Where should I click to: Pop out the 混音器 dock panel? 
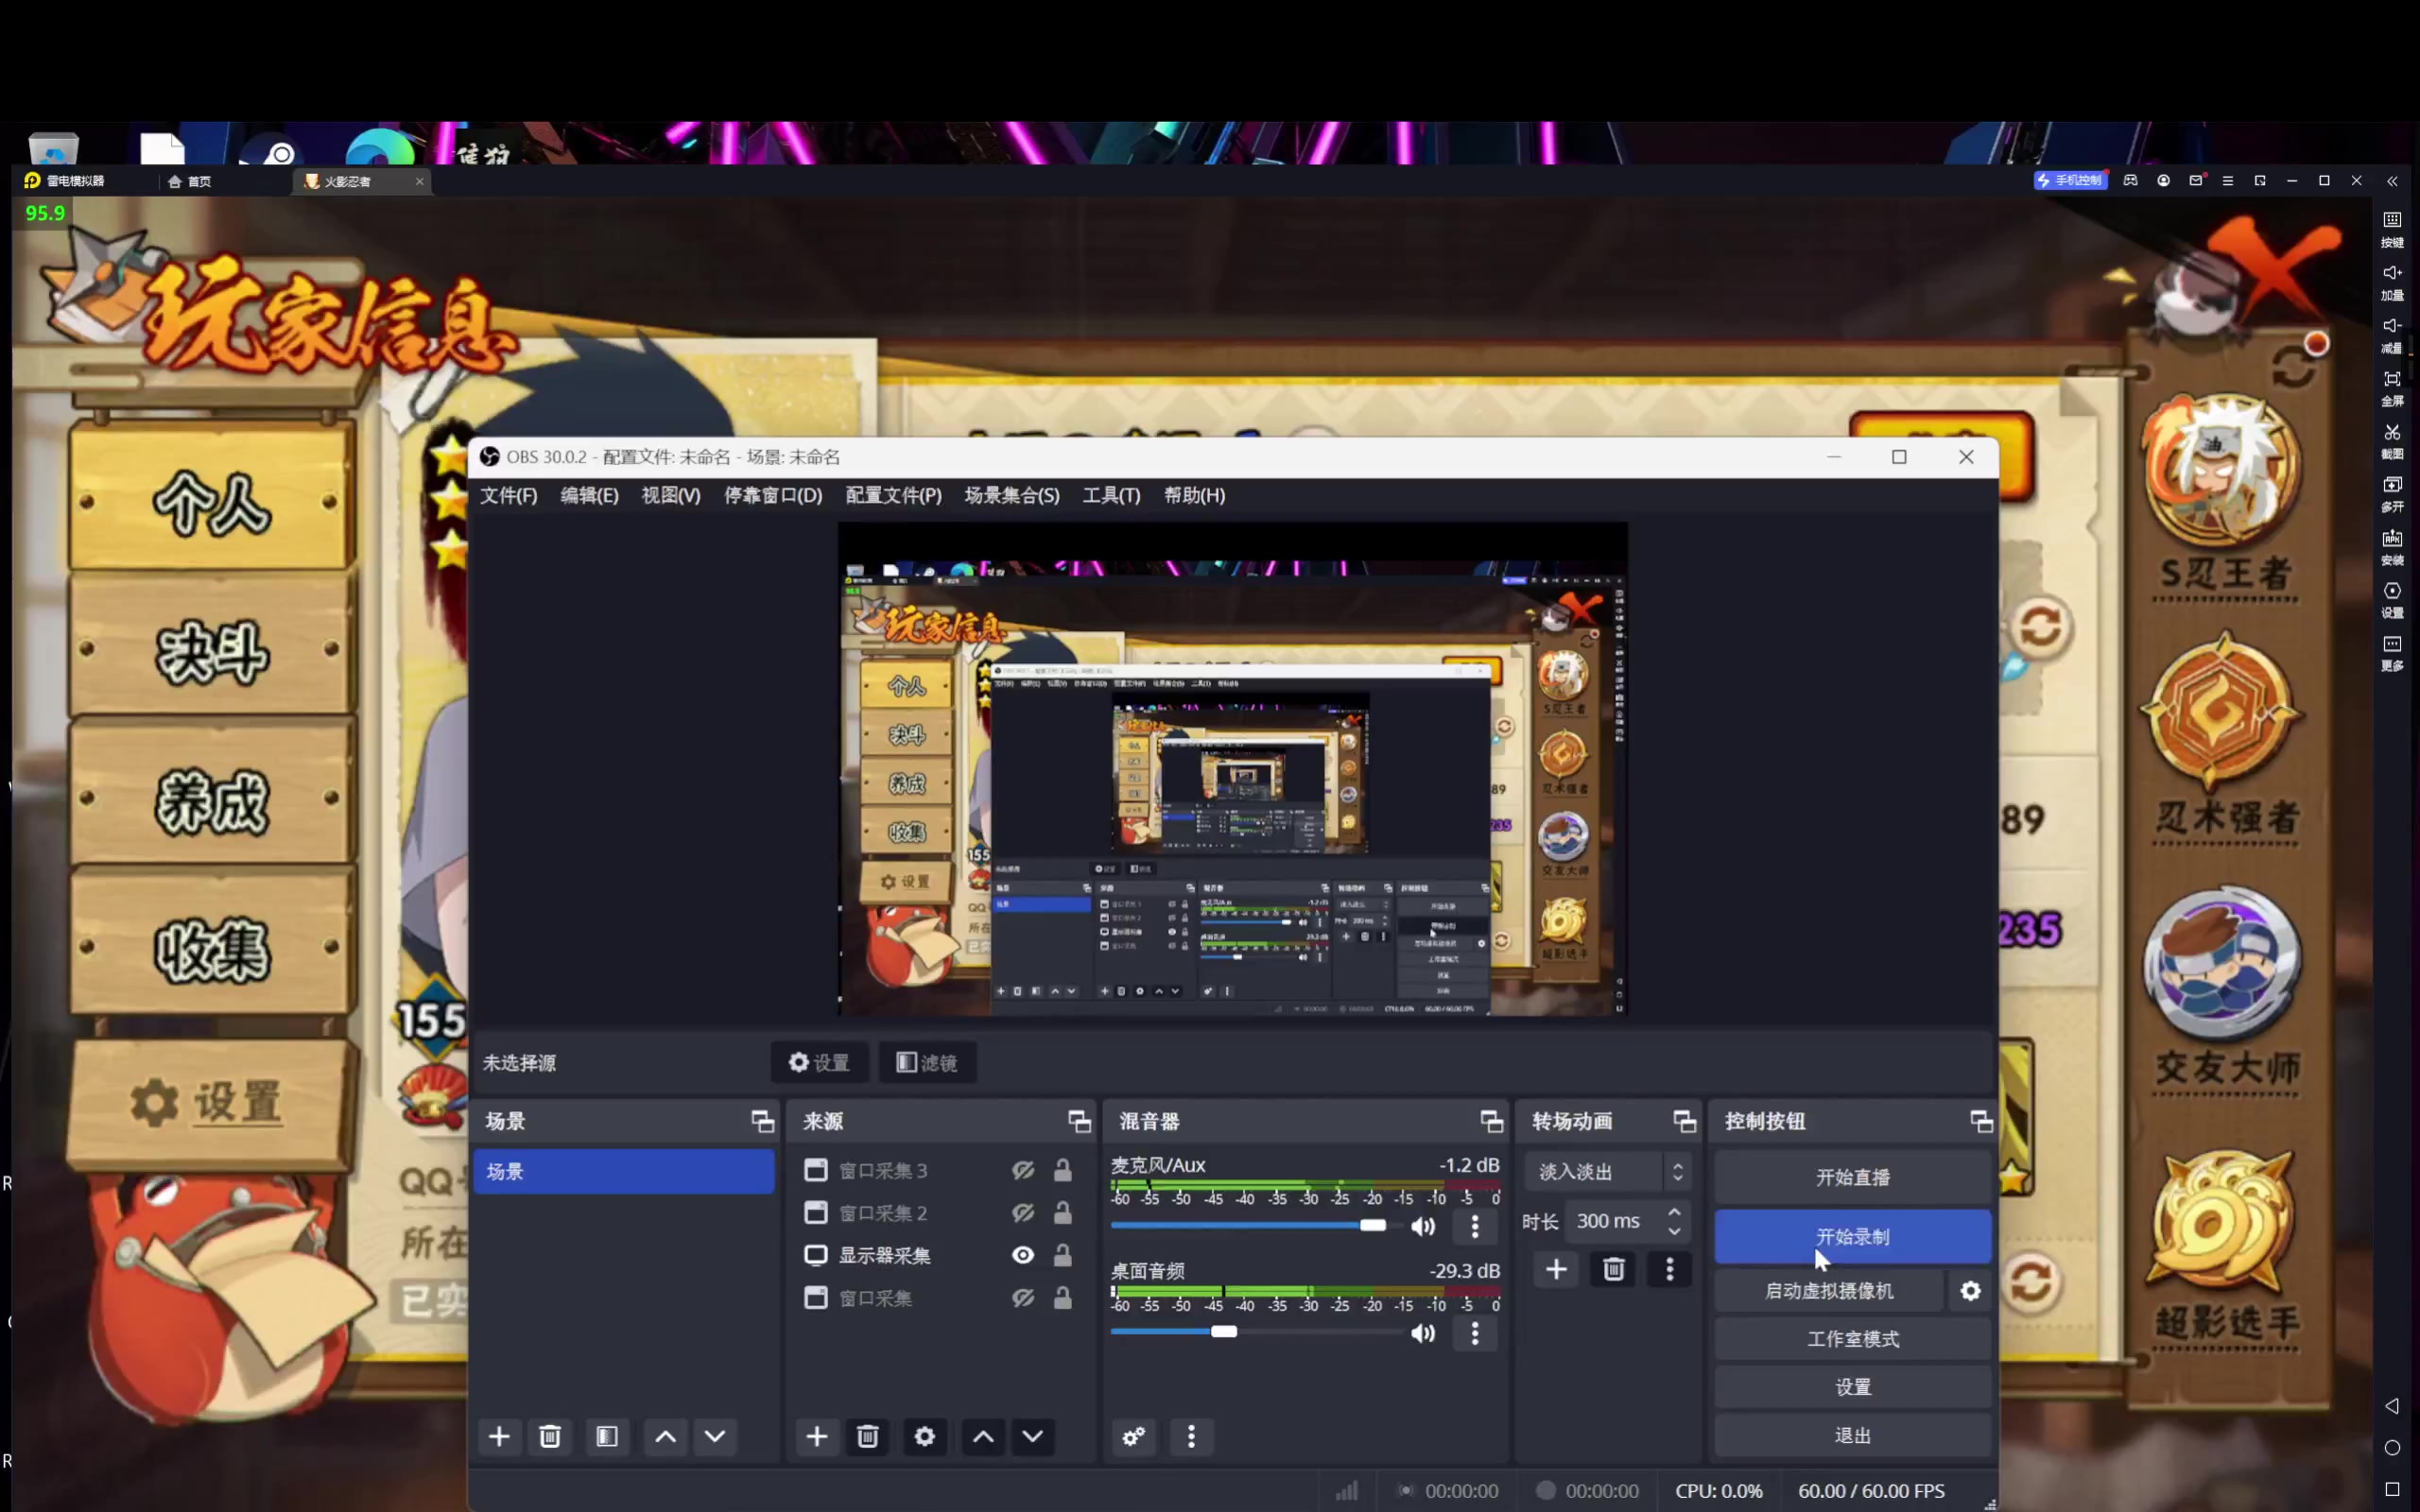coord(1492,1121)
